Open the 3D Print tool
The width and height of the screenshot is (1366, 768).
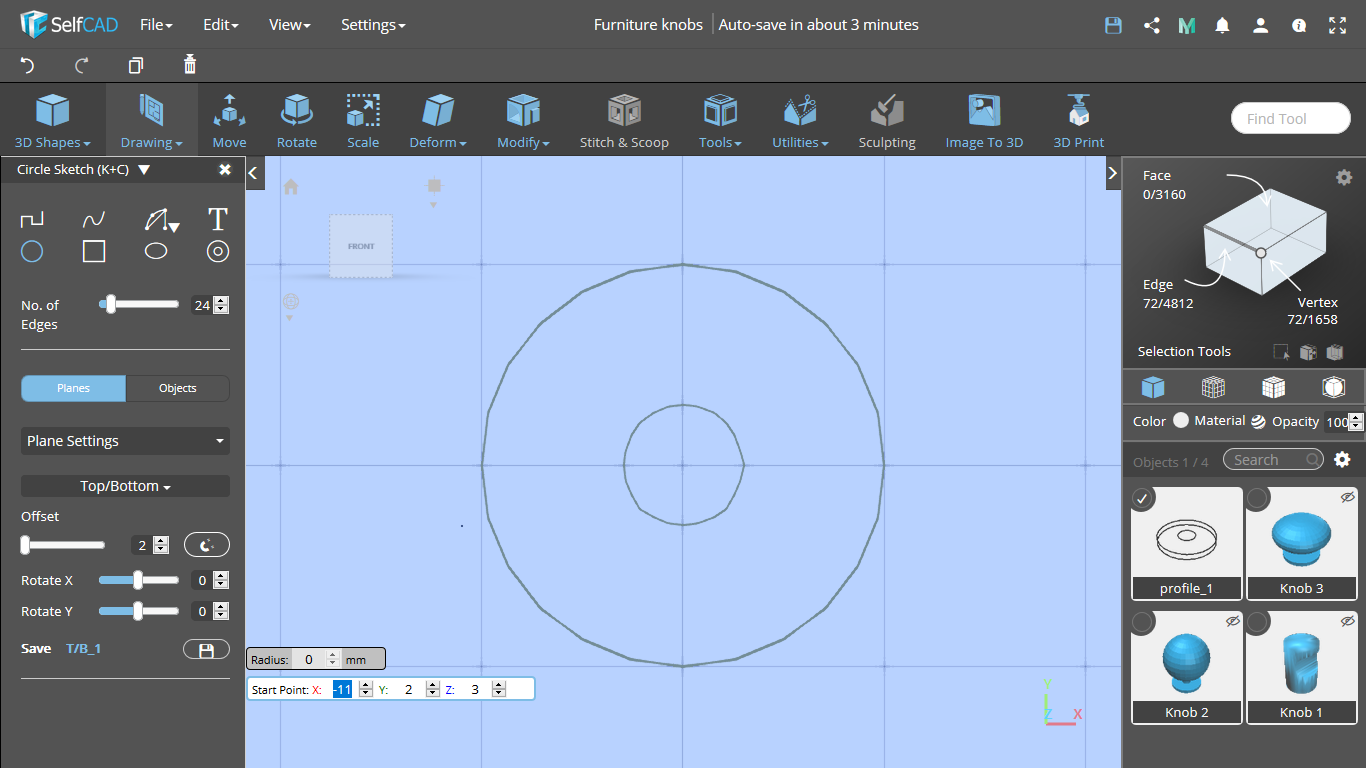click(1079, 120)
